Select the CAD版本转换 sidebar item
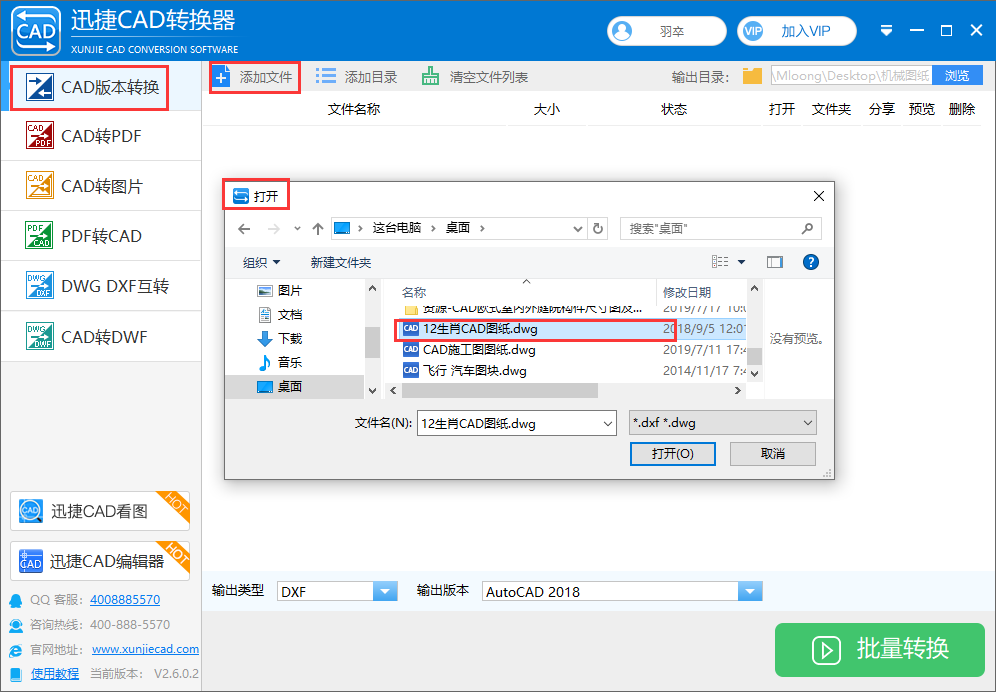This screenshot has width=996, height=692. coord(101,87)
